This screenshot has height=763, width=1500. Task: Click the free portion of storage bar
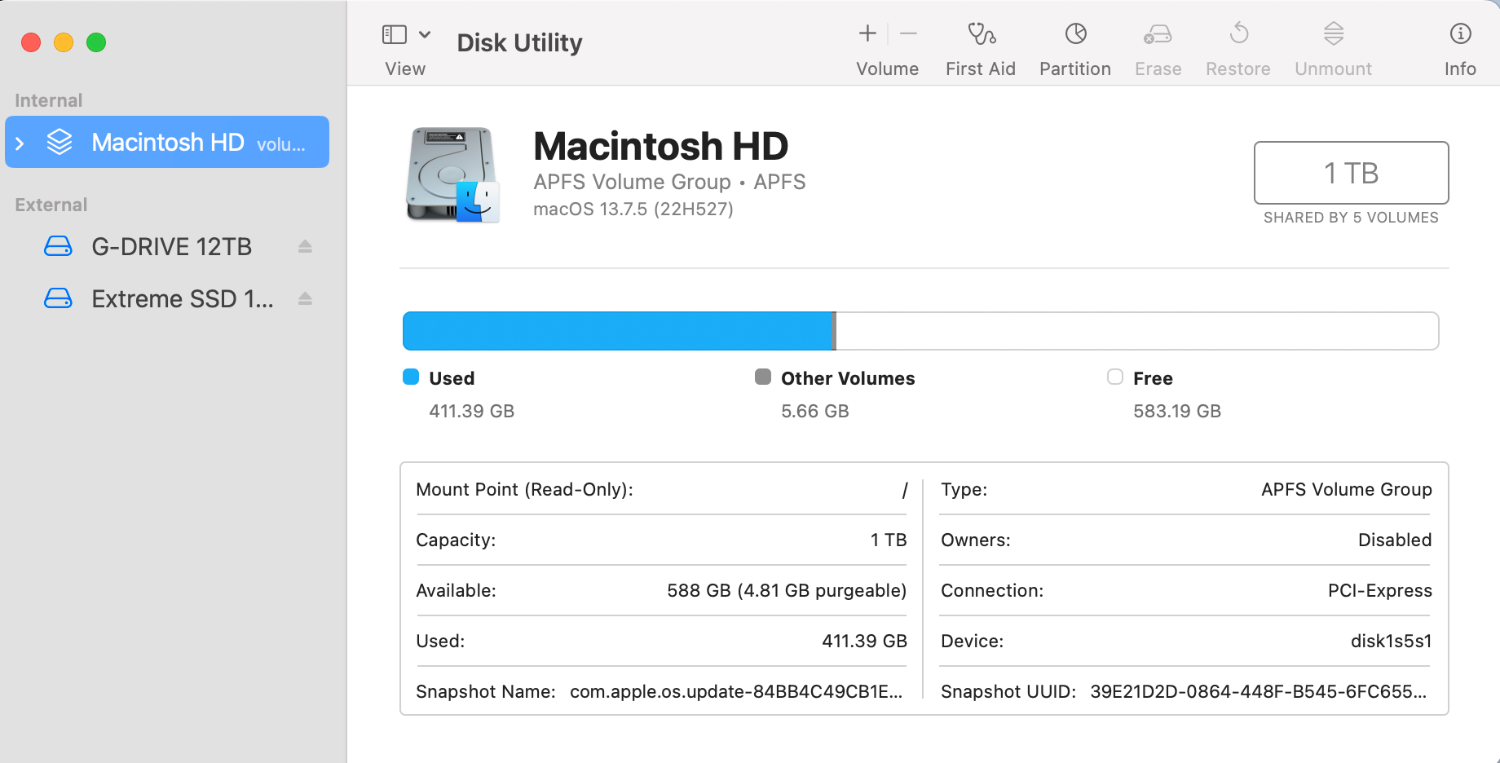pos(1137,331)
